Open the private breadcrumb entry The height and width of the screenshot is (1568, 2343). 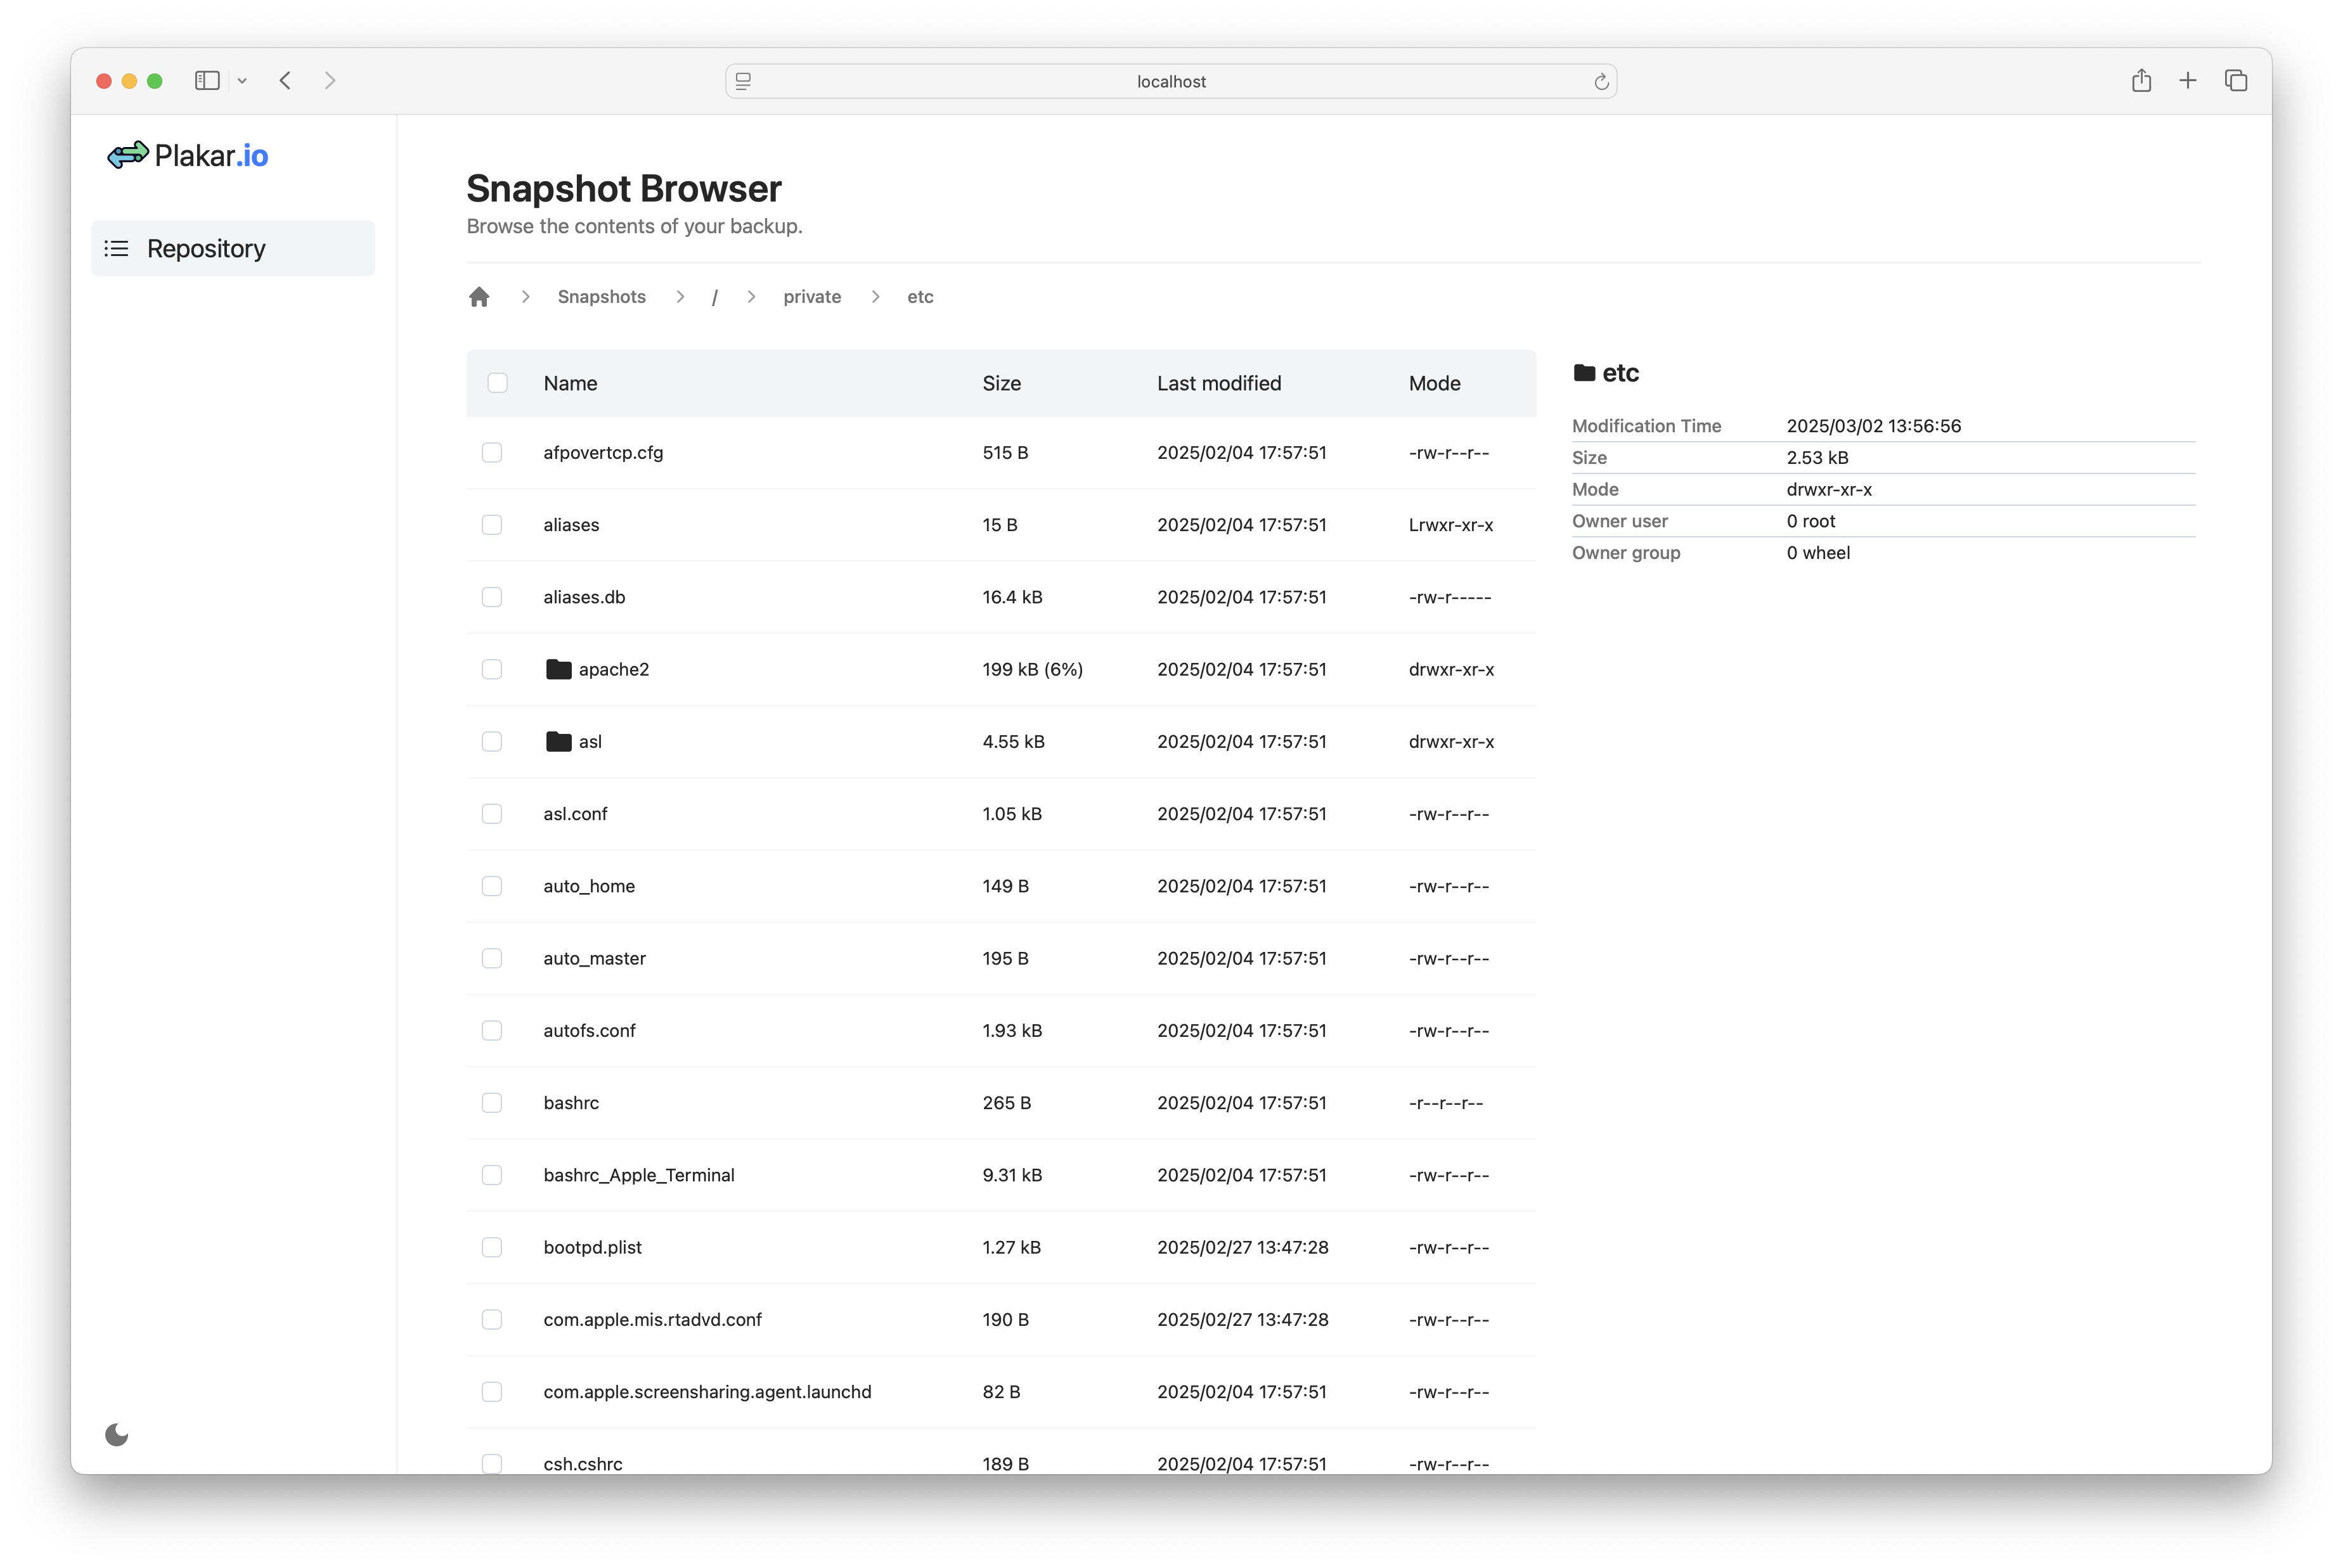812,296
